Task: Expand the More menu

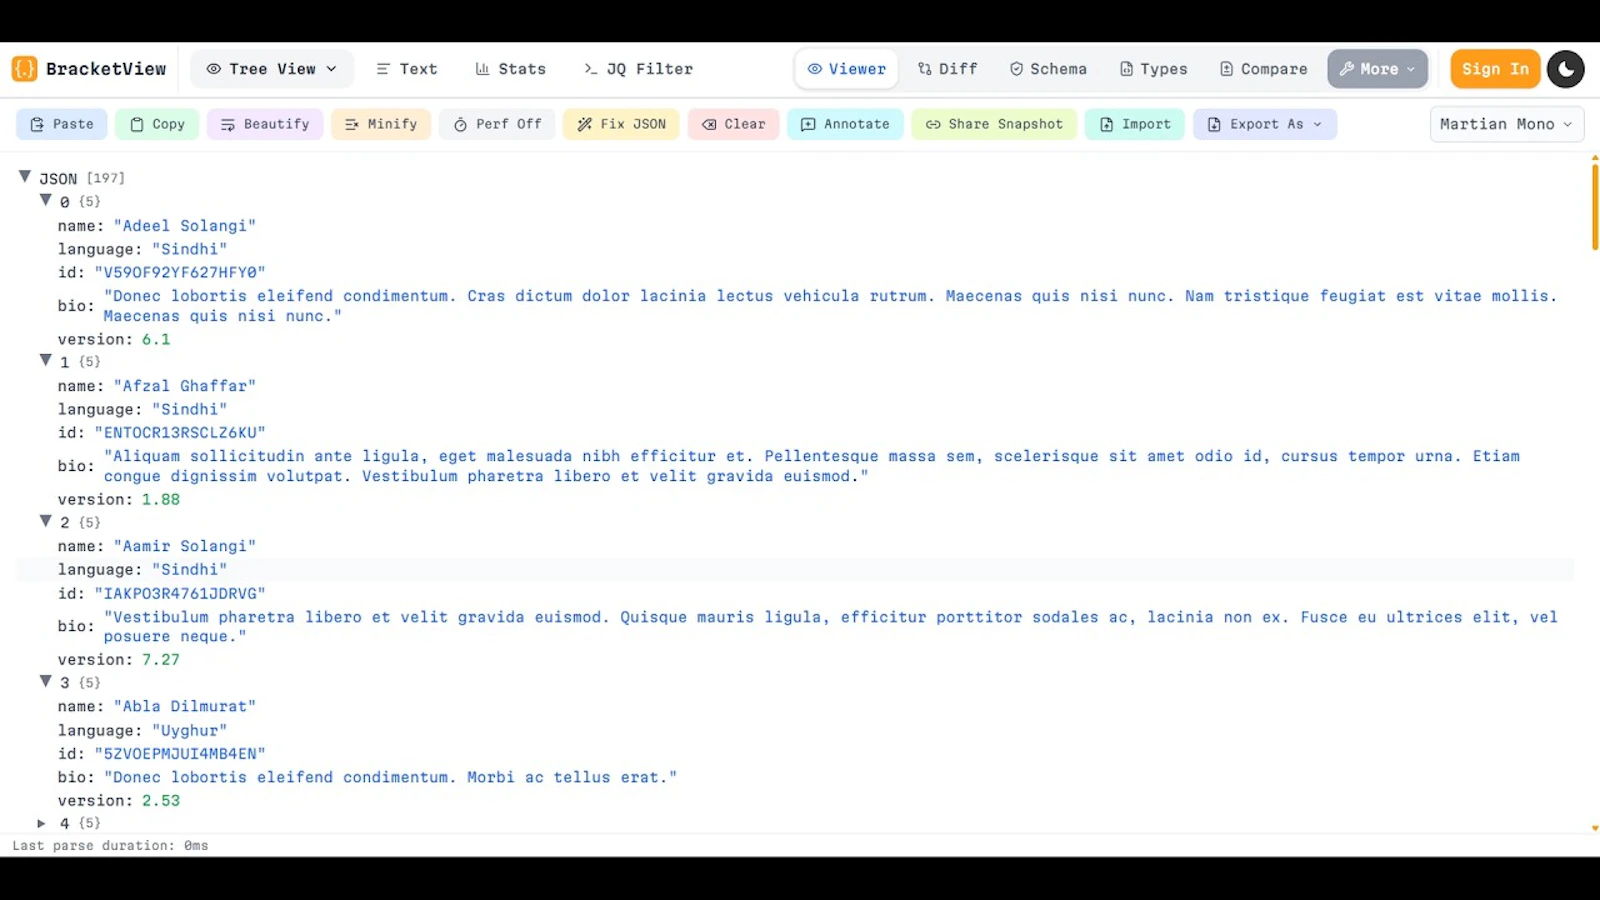Action: (1377, 69)
